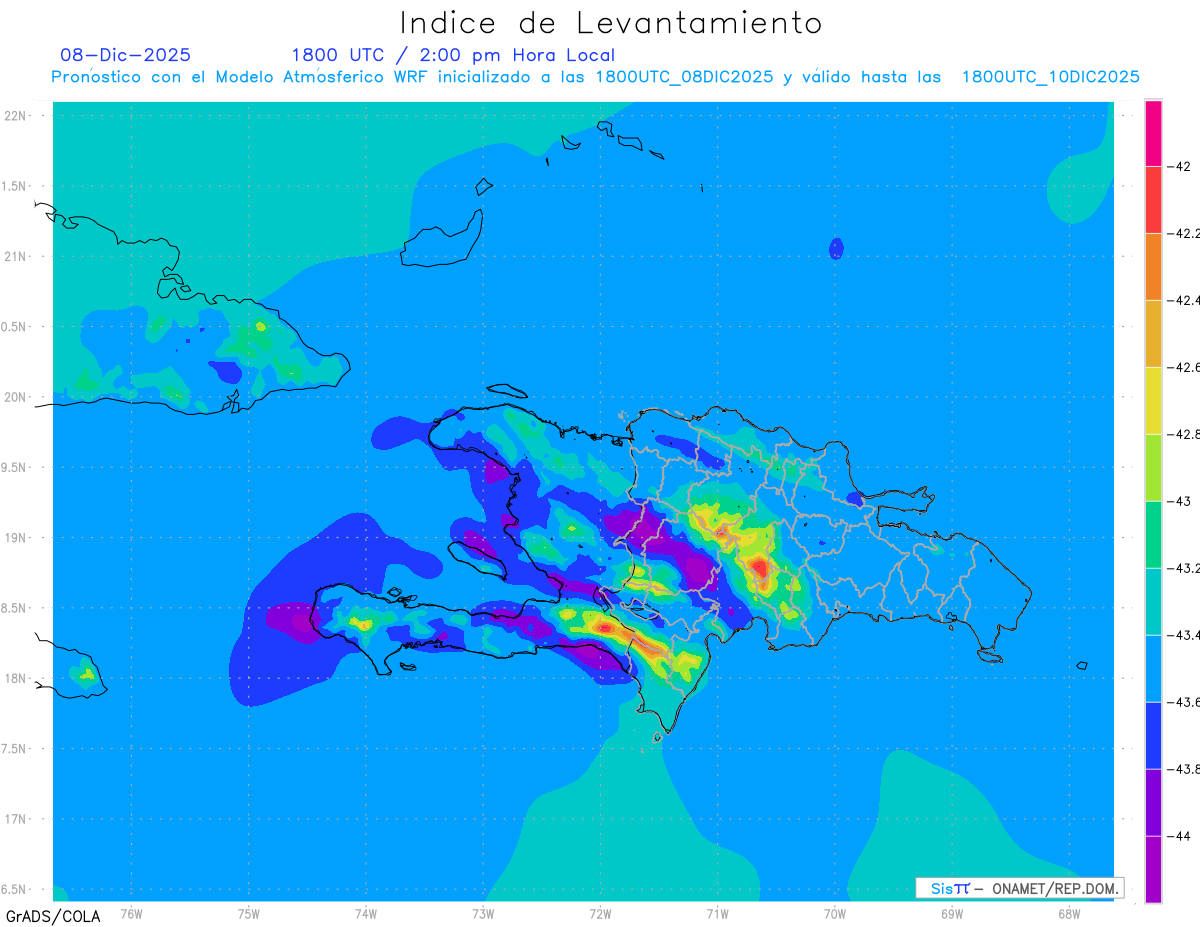Click the 'GrADS/COLA' label
The image size is (1200, 927).
[51, 916]
